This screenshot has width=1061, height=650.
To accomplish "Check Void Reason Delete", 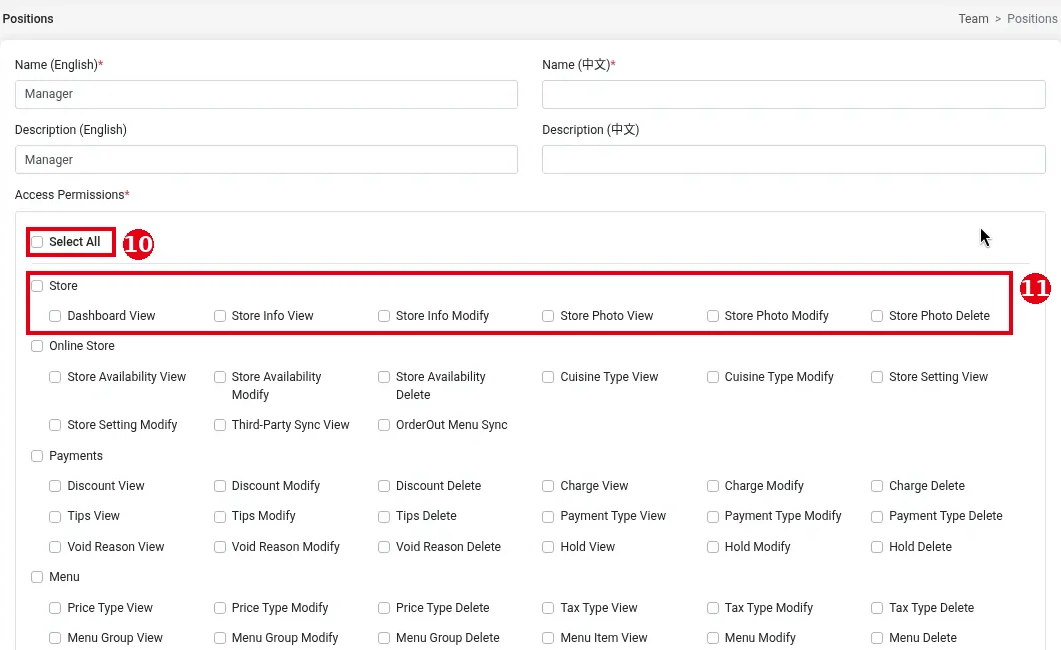I will [x=384, y=547].
